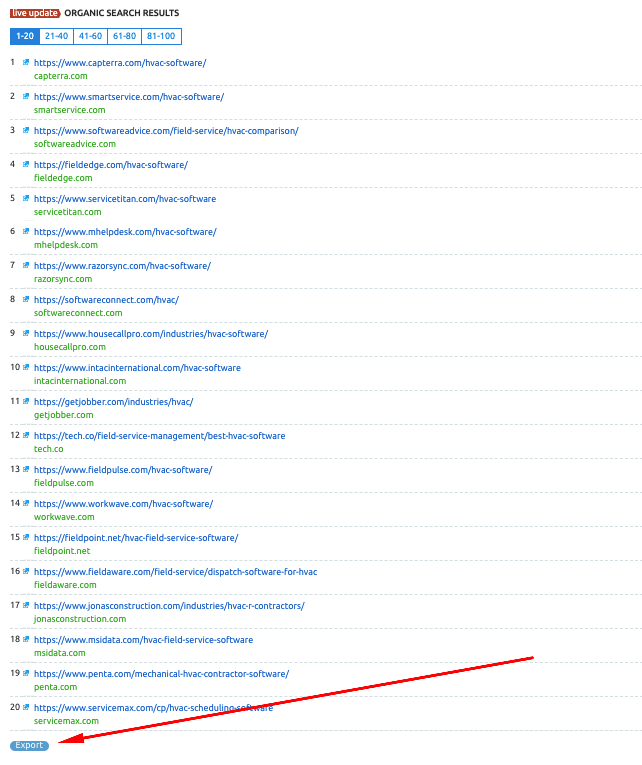This screenshot has height=765, width=642.
Task: Click green tech.co domain text
Action: 48,449
